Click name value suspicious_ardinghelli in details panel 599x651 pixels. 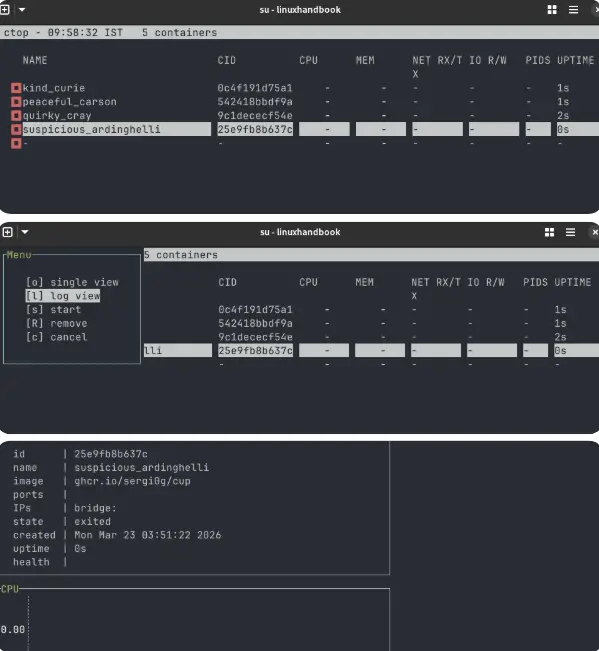[x=142, y=467]
